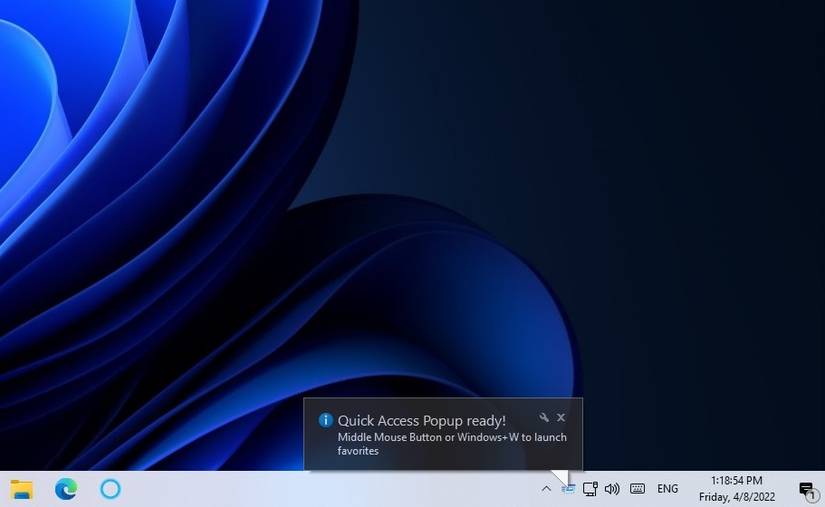Click the 1:18:54 PM time display
The height and width of the screenshot is (507, 825).
pyautogui.click(x=736, y=481)
